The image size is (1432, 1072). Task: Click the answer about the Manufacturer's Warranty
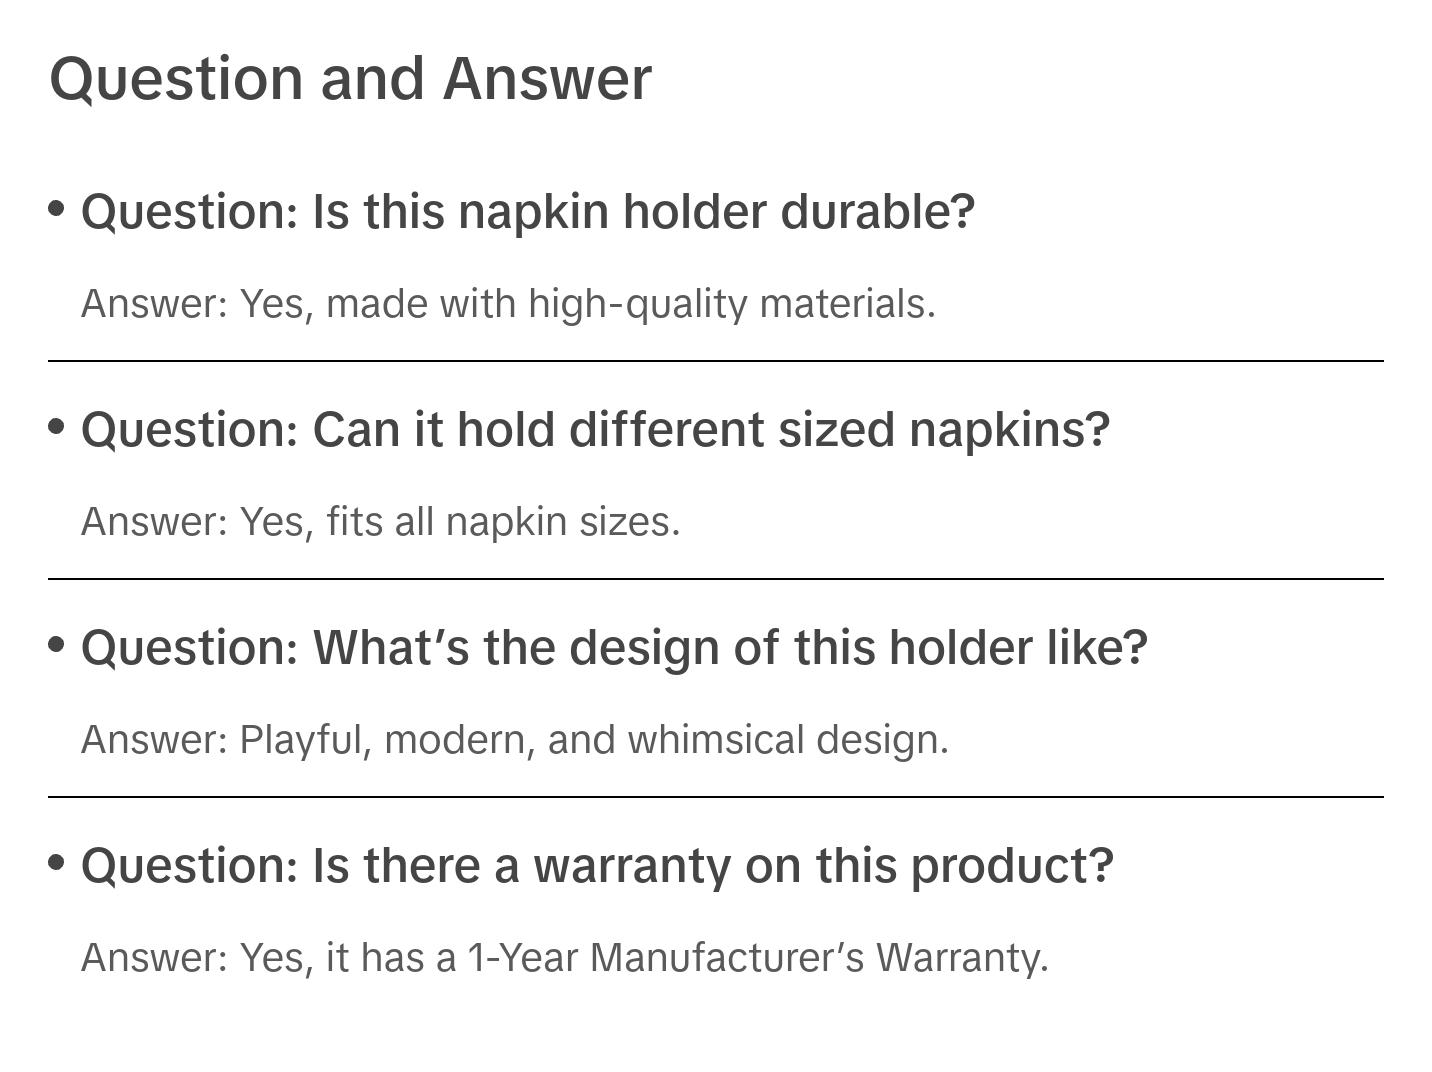564,958
